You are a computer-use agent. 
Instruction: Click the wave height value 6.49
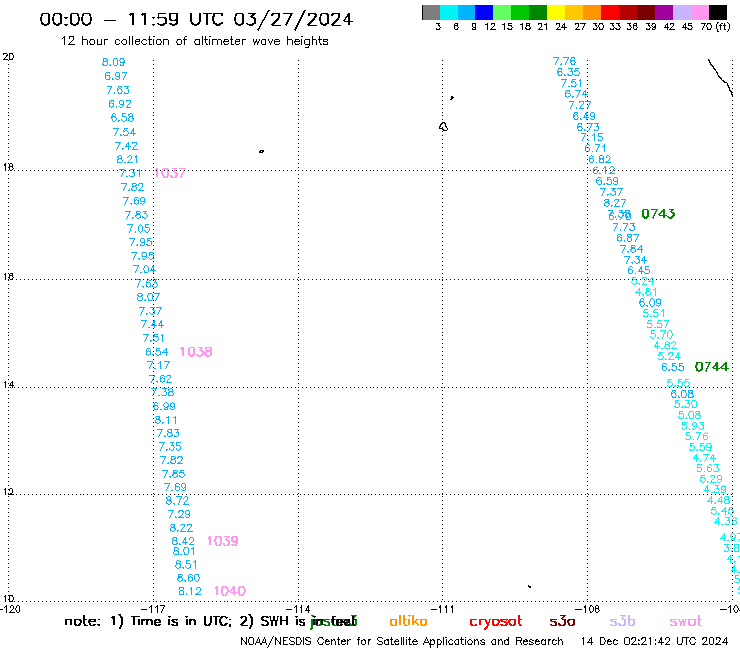point(584,116)
